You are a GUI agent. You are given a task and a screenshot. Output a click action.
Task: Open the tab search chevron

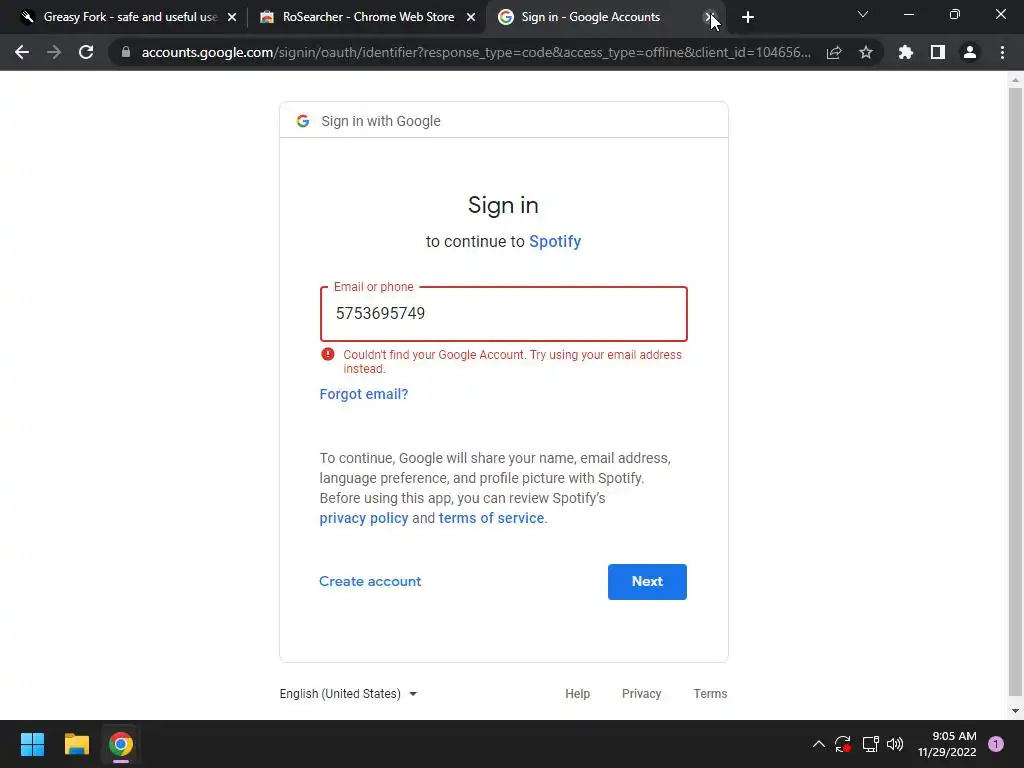tap(863, 14)
